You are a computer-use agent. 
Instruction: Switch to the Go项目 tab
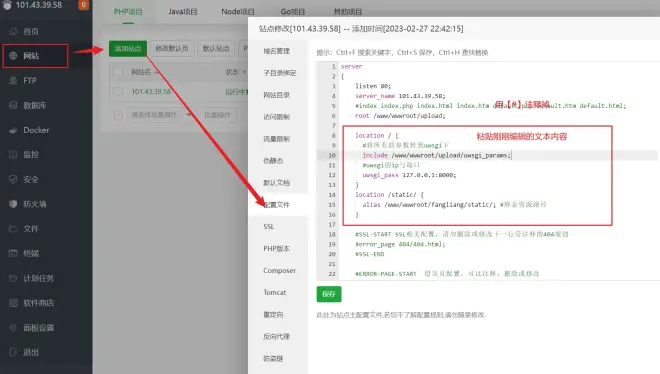point(293,12)
